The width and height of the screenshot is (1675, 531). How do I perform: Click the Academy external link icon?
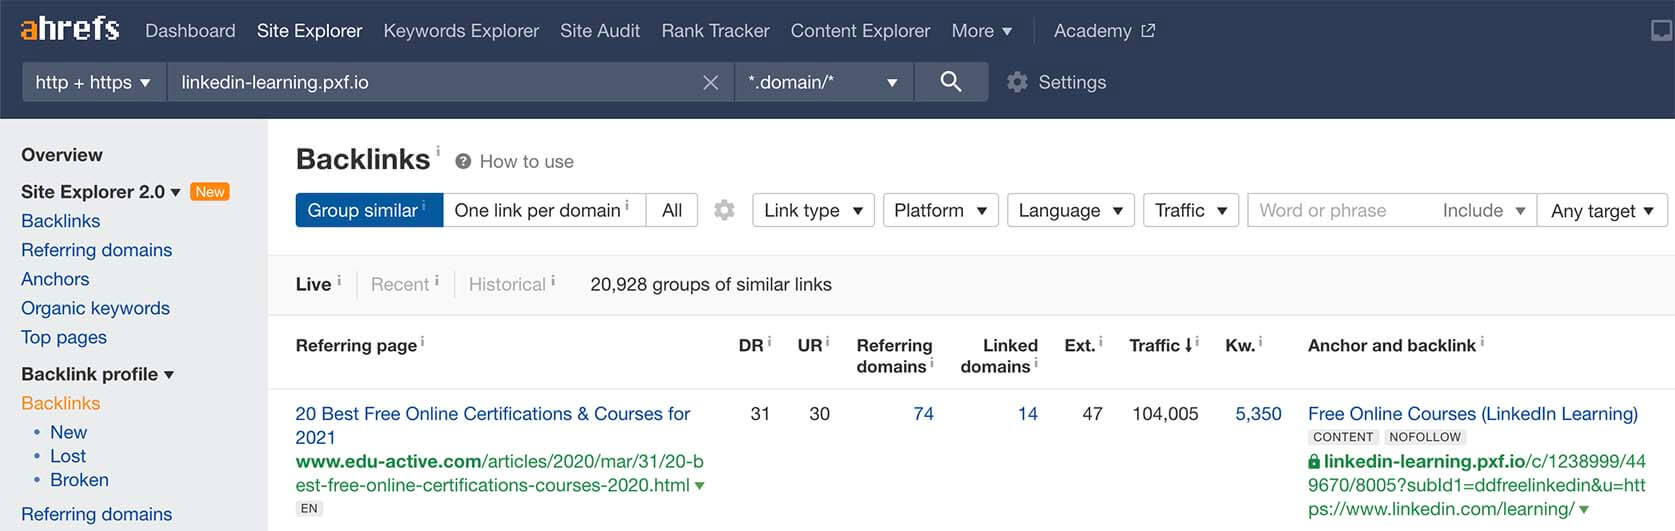(x=1148, y=30)
